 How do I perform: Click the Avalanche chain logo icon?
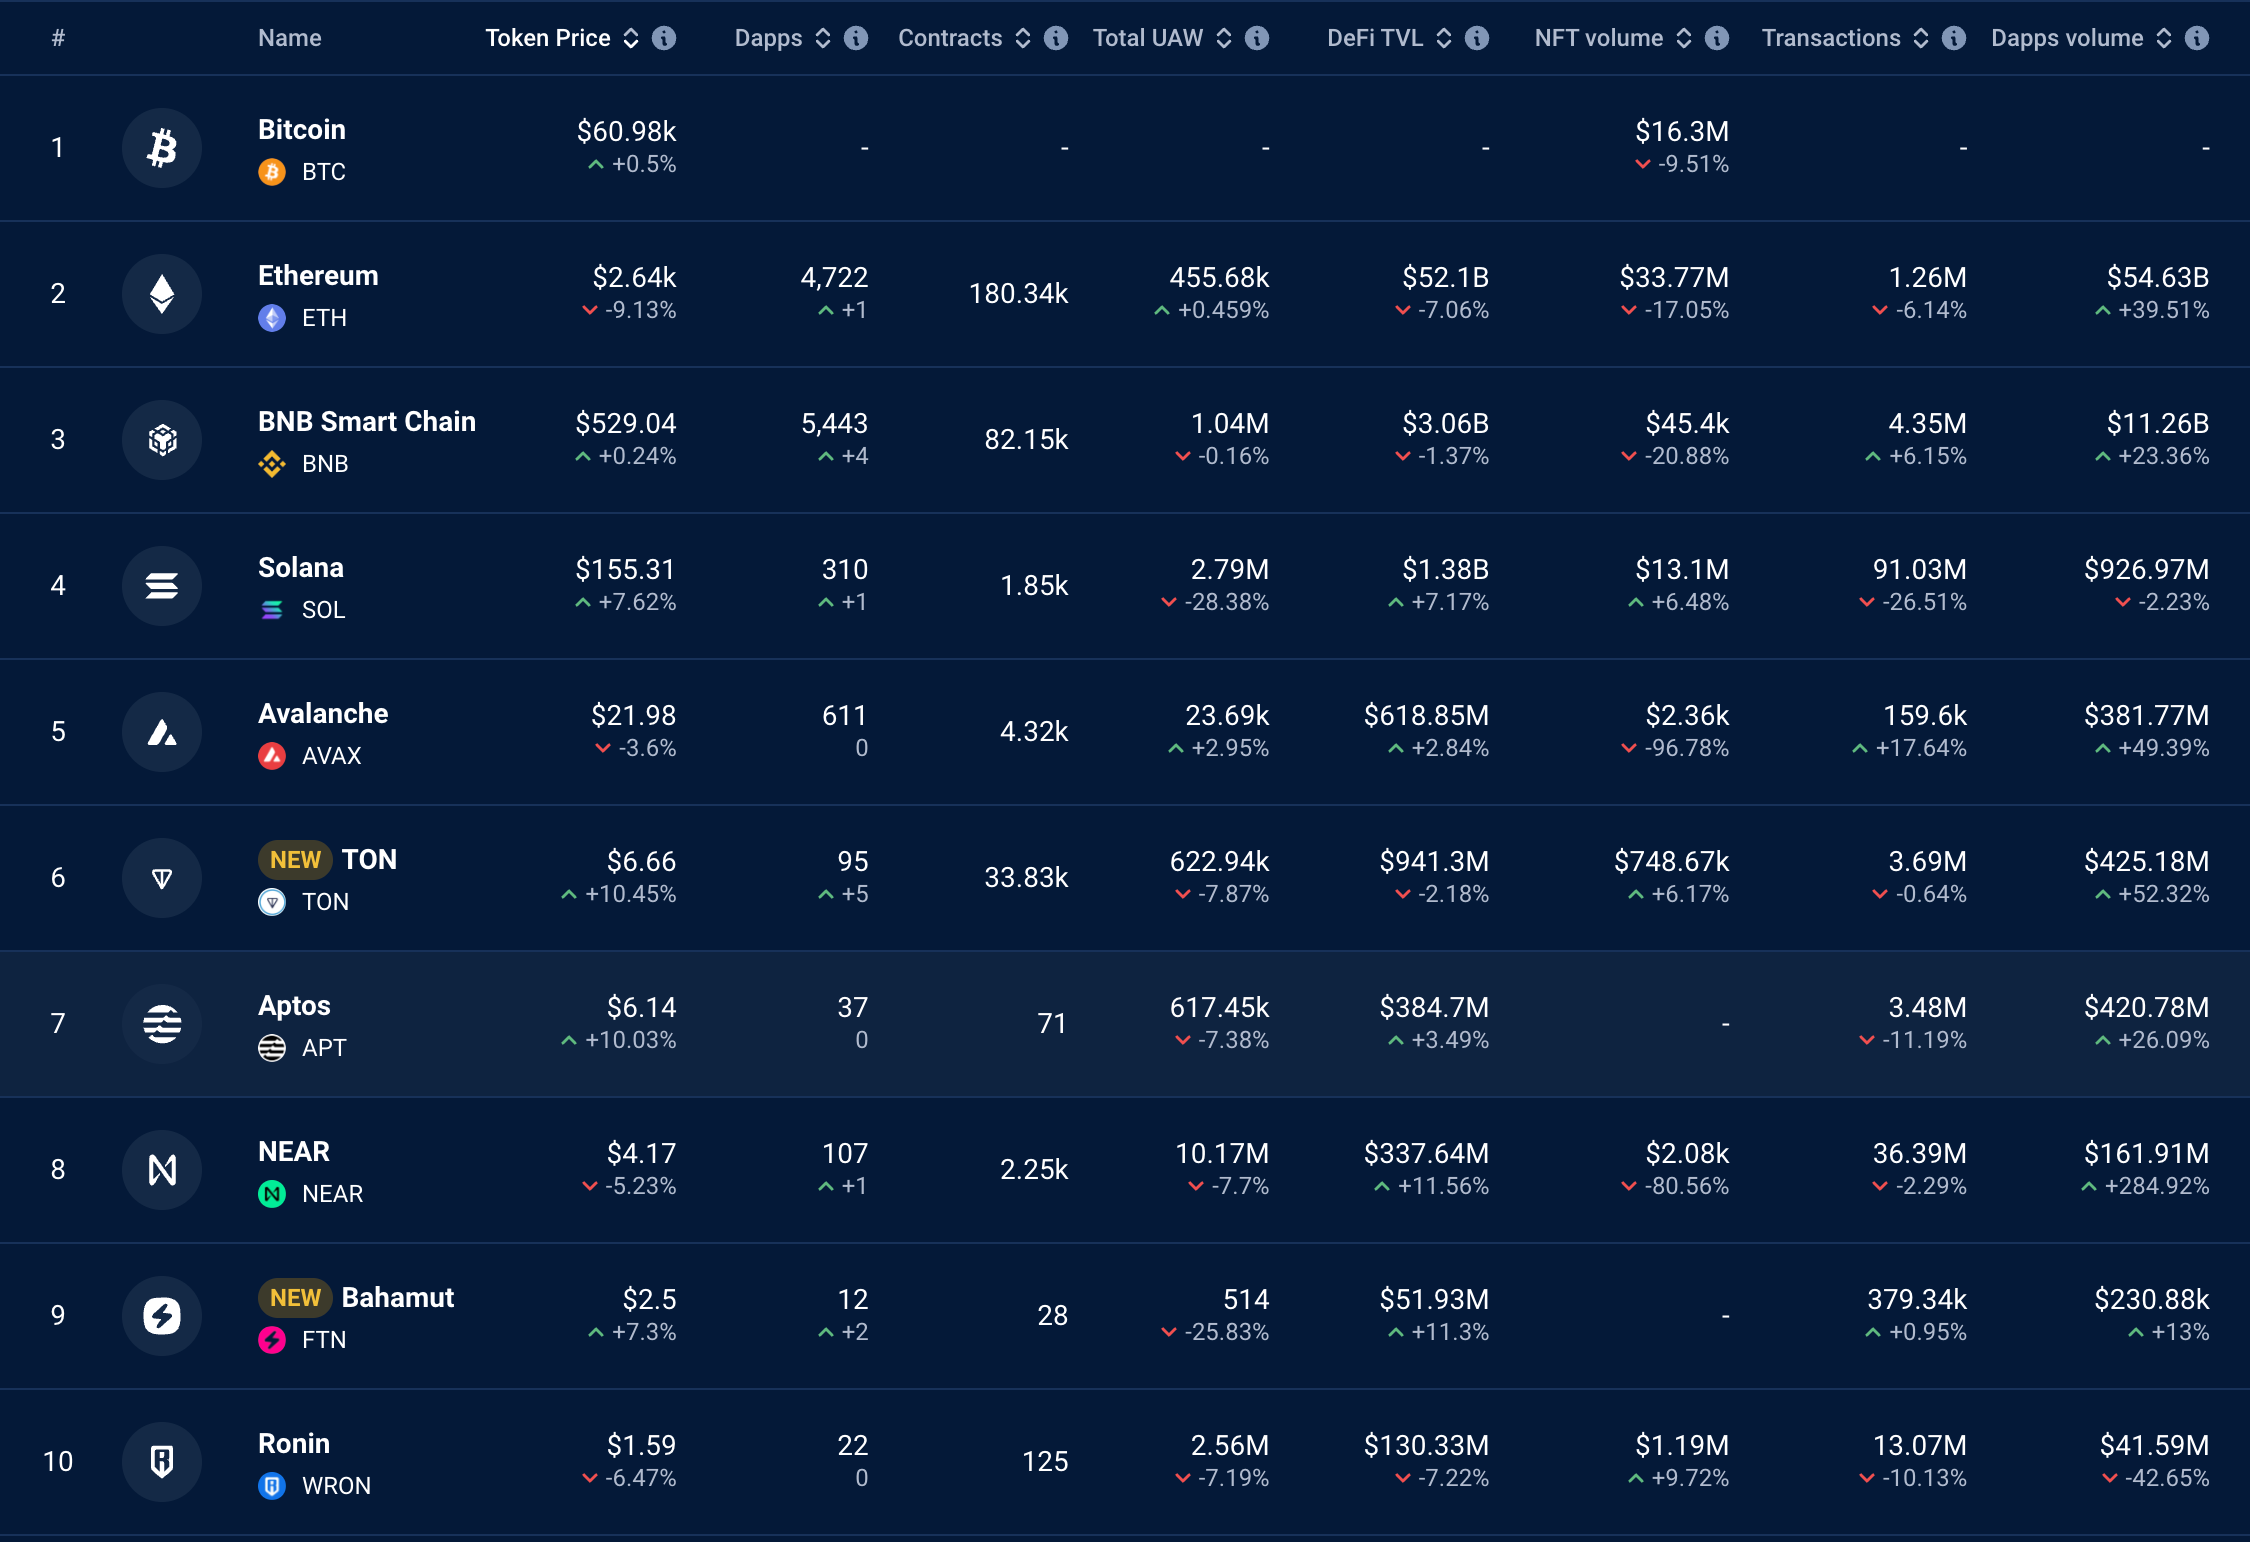pos(162,732)
